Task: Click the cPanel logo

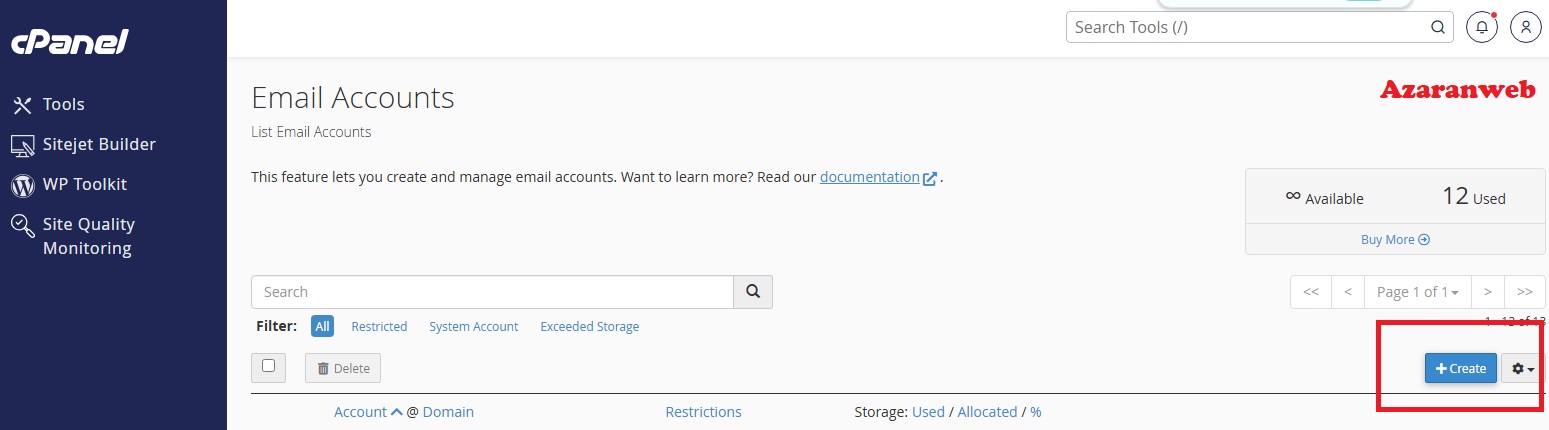Action: pos(69,43)
